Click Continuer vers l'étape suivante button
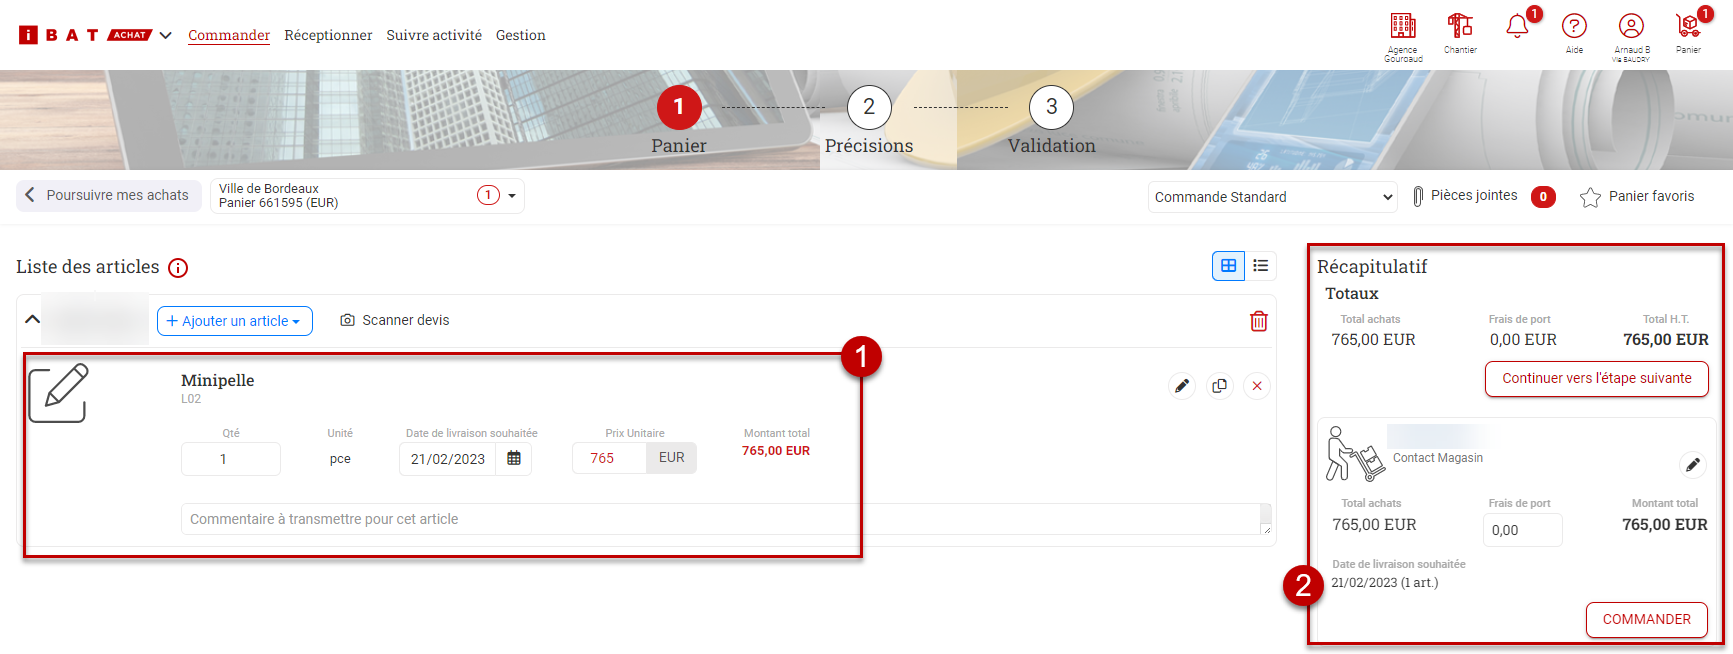The height and width of the screenshot is (654, 1733). tap(1596, 379)
